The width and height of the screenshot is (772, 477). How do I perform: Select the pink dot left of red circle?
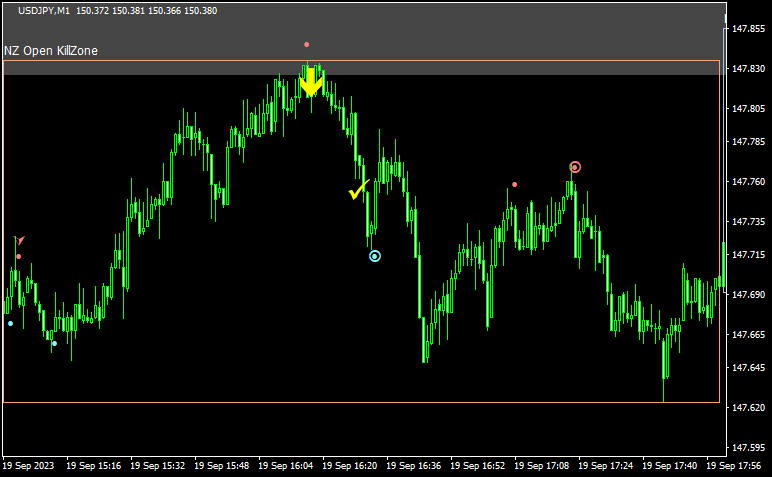[x=515, y=184]
